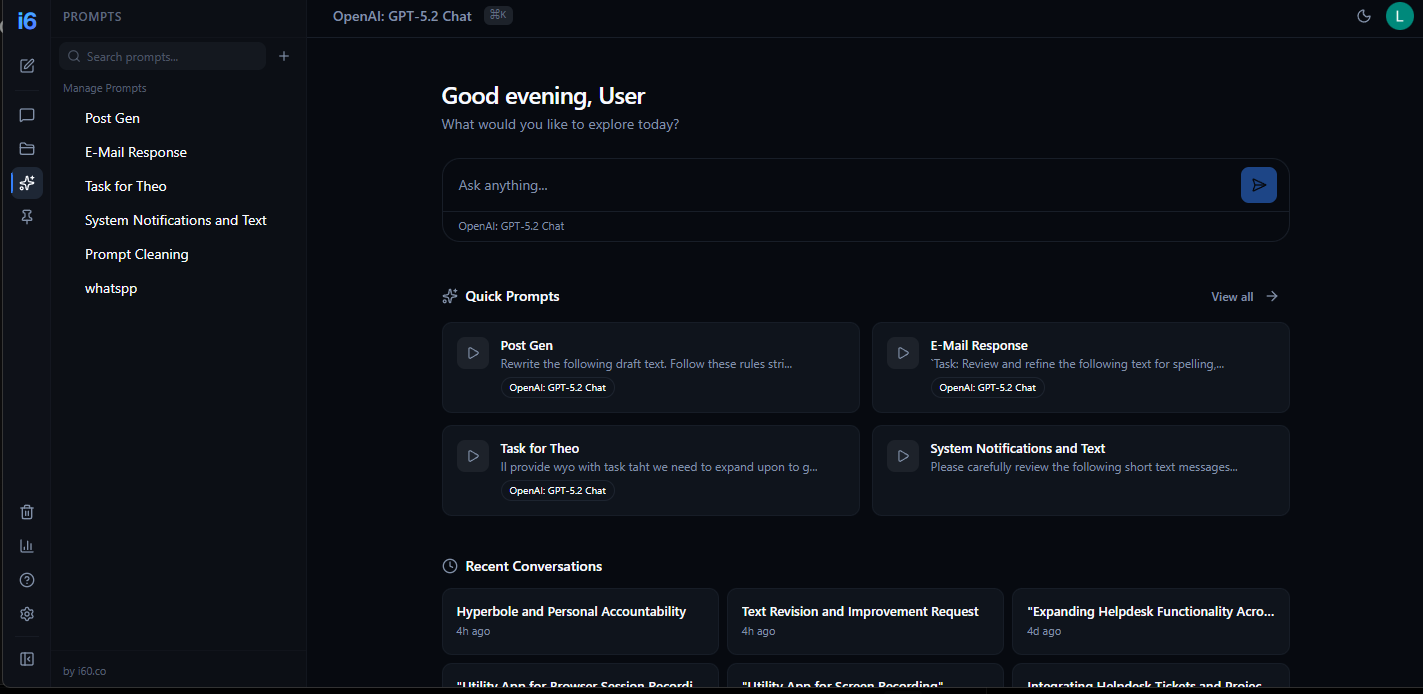Open a new chat with the compose icon

tap(26, 65)
